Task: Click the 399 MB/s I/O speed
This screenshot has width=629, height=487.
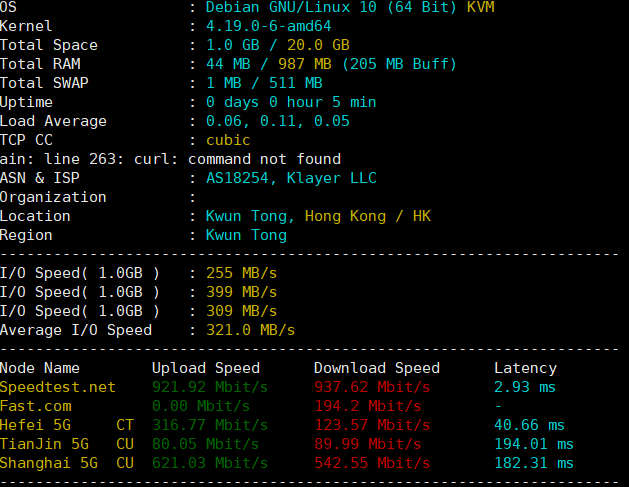Action: [241, 292]
